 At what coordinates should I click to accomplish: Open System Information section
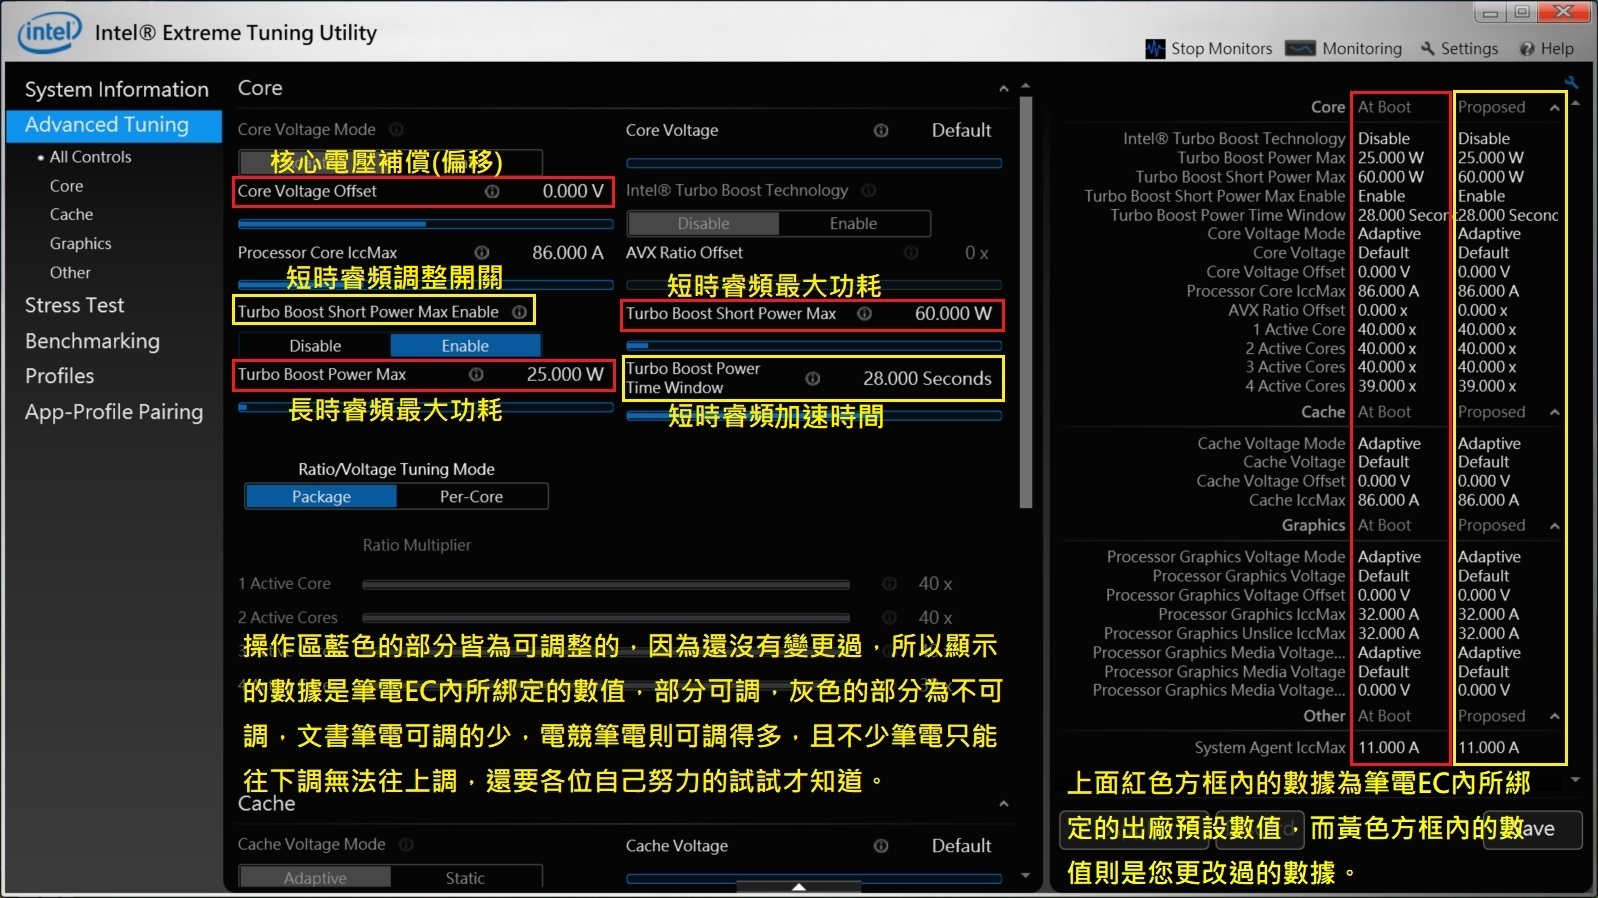pos(117,90)
